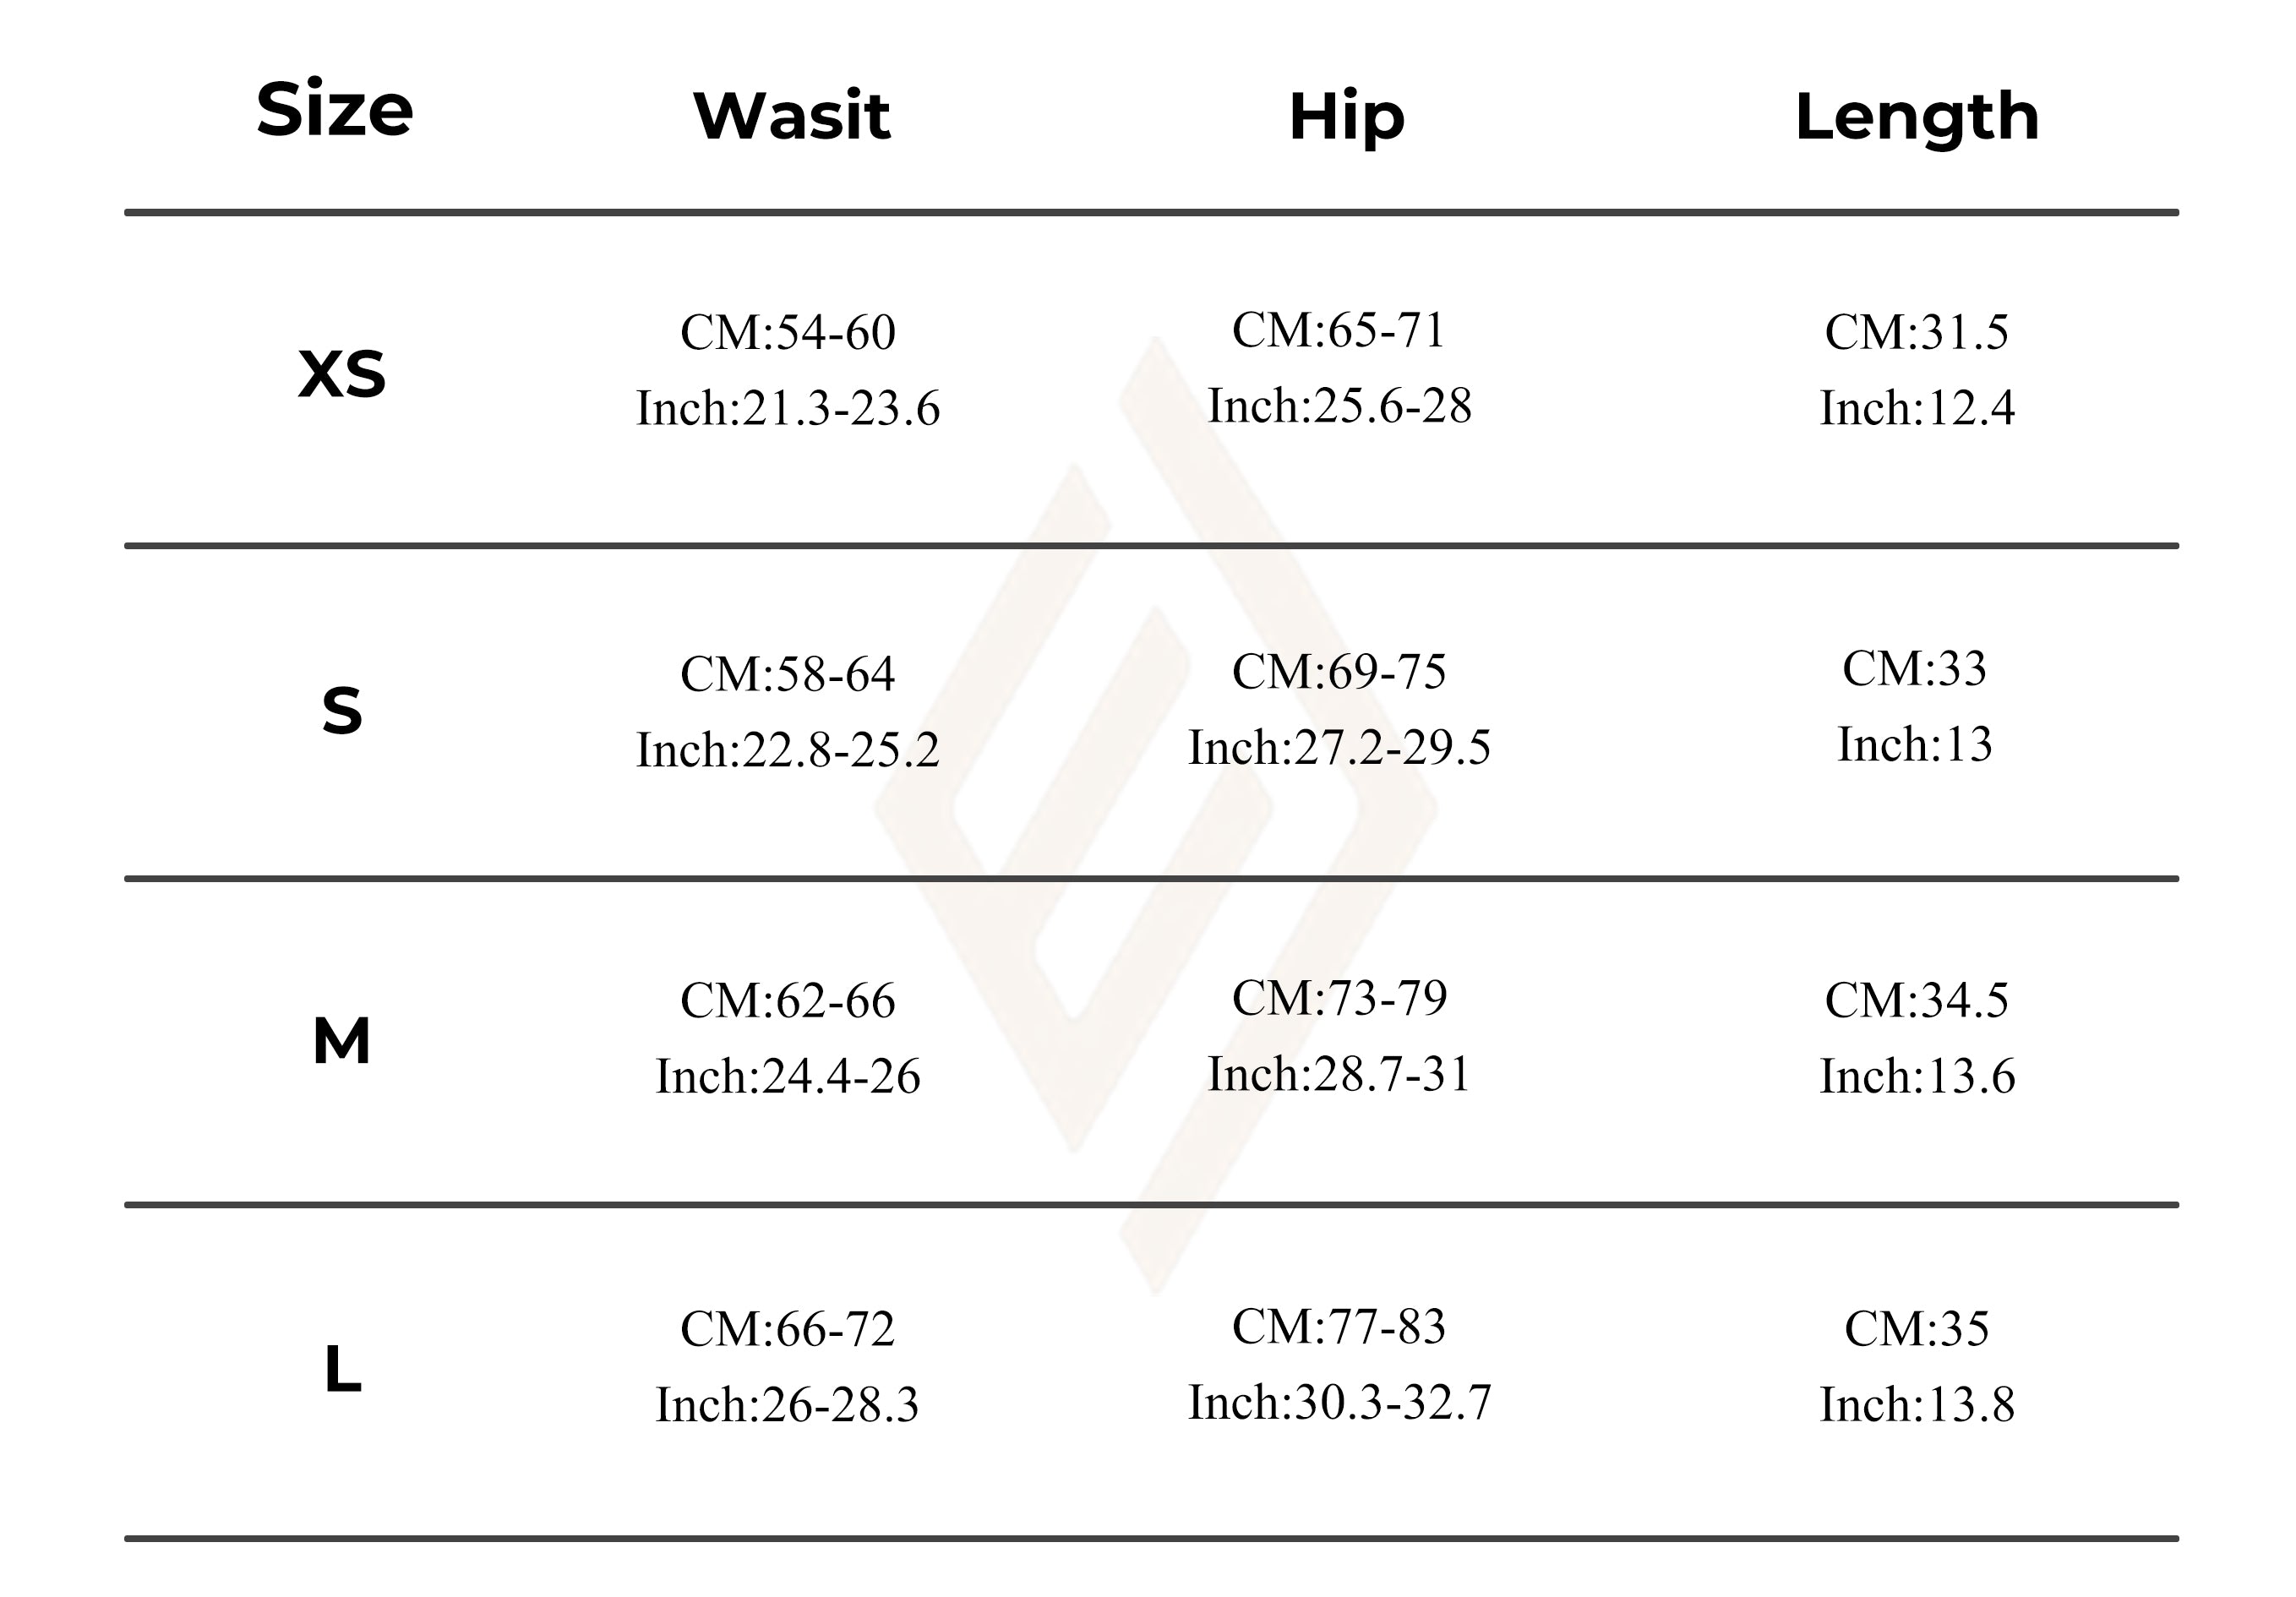Select the XS size row label

342,375
